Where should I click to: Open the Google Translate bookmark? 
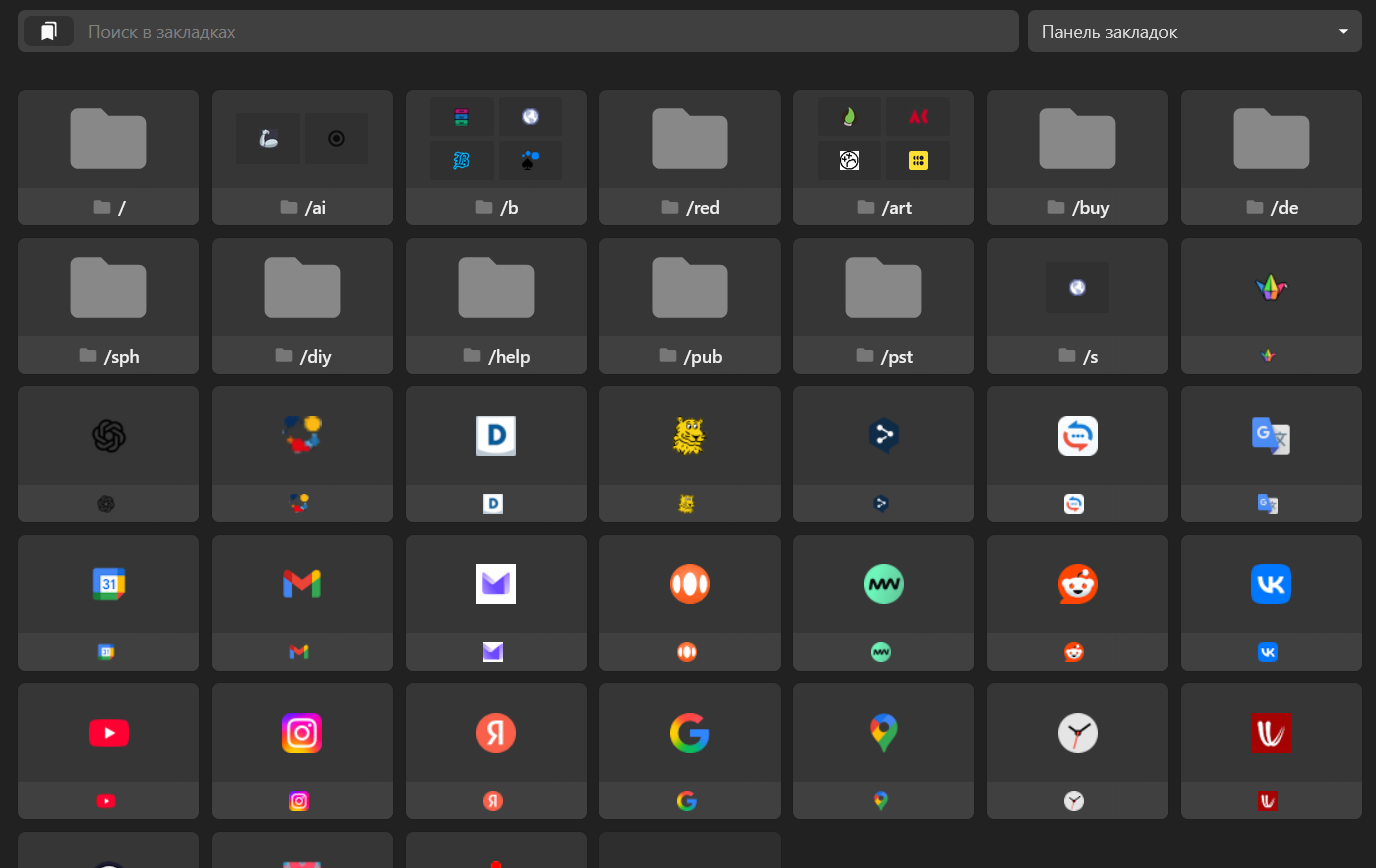[x=1271, y=436]
